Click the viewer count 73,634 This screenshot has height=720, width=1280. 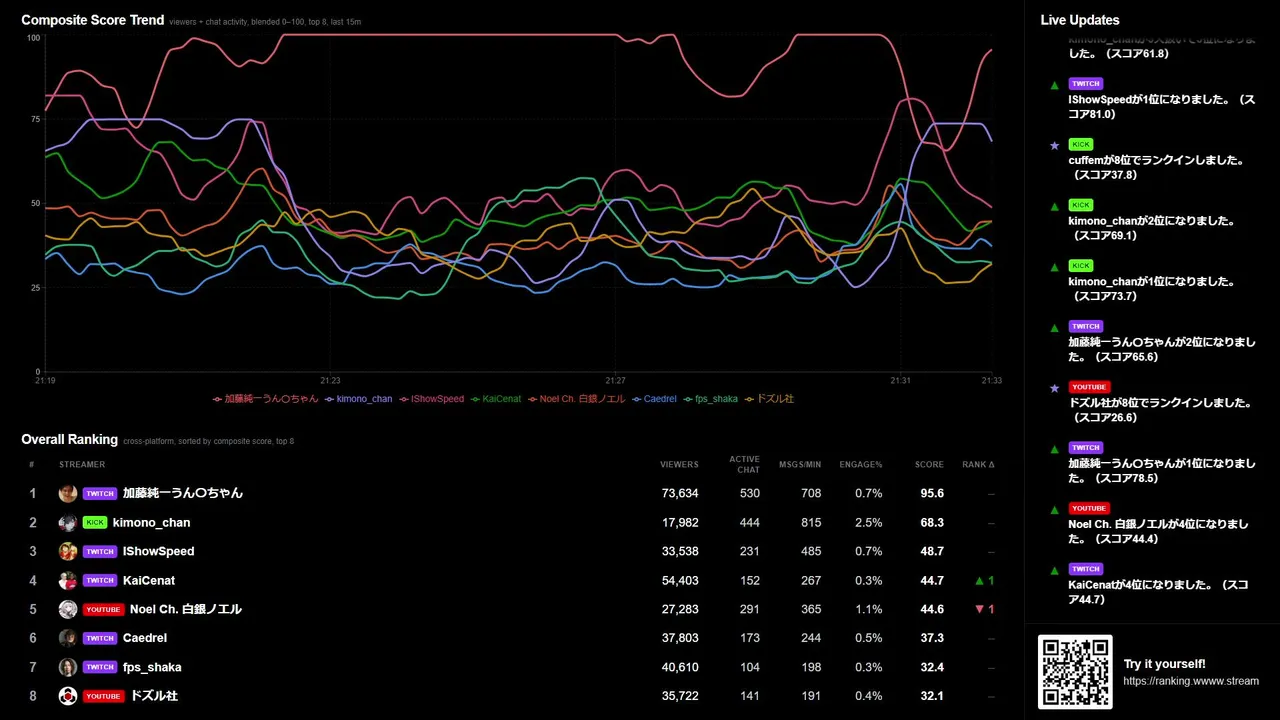pyautogui.click(x=680, y=493)
